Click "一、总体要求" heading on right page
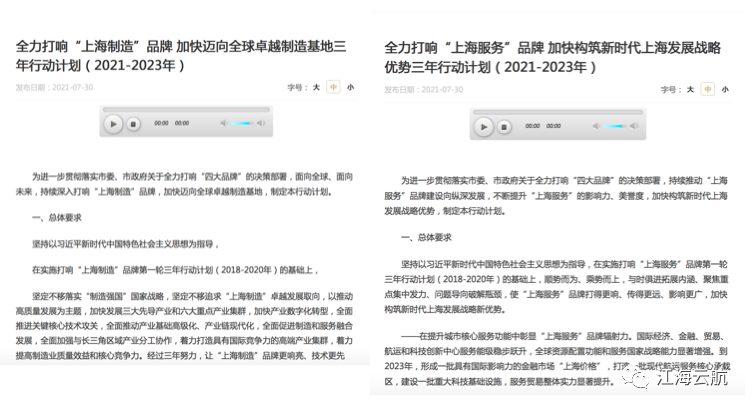 [x=426, y=237]
